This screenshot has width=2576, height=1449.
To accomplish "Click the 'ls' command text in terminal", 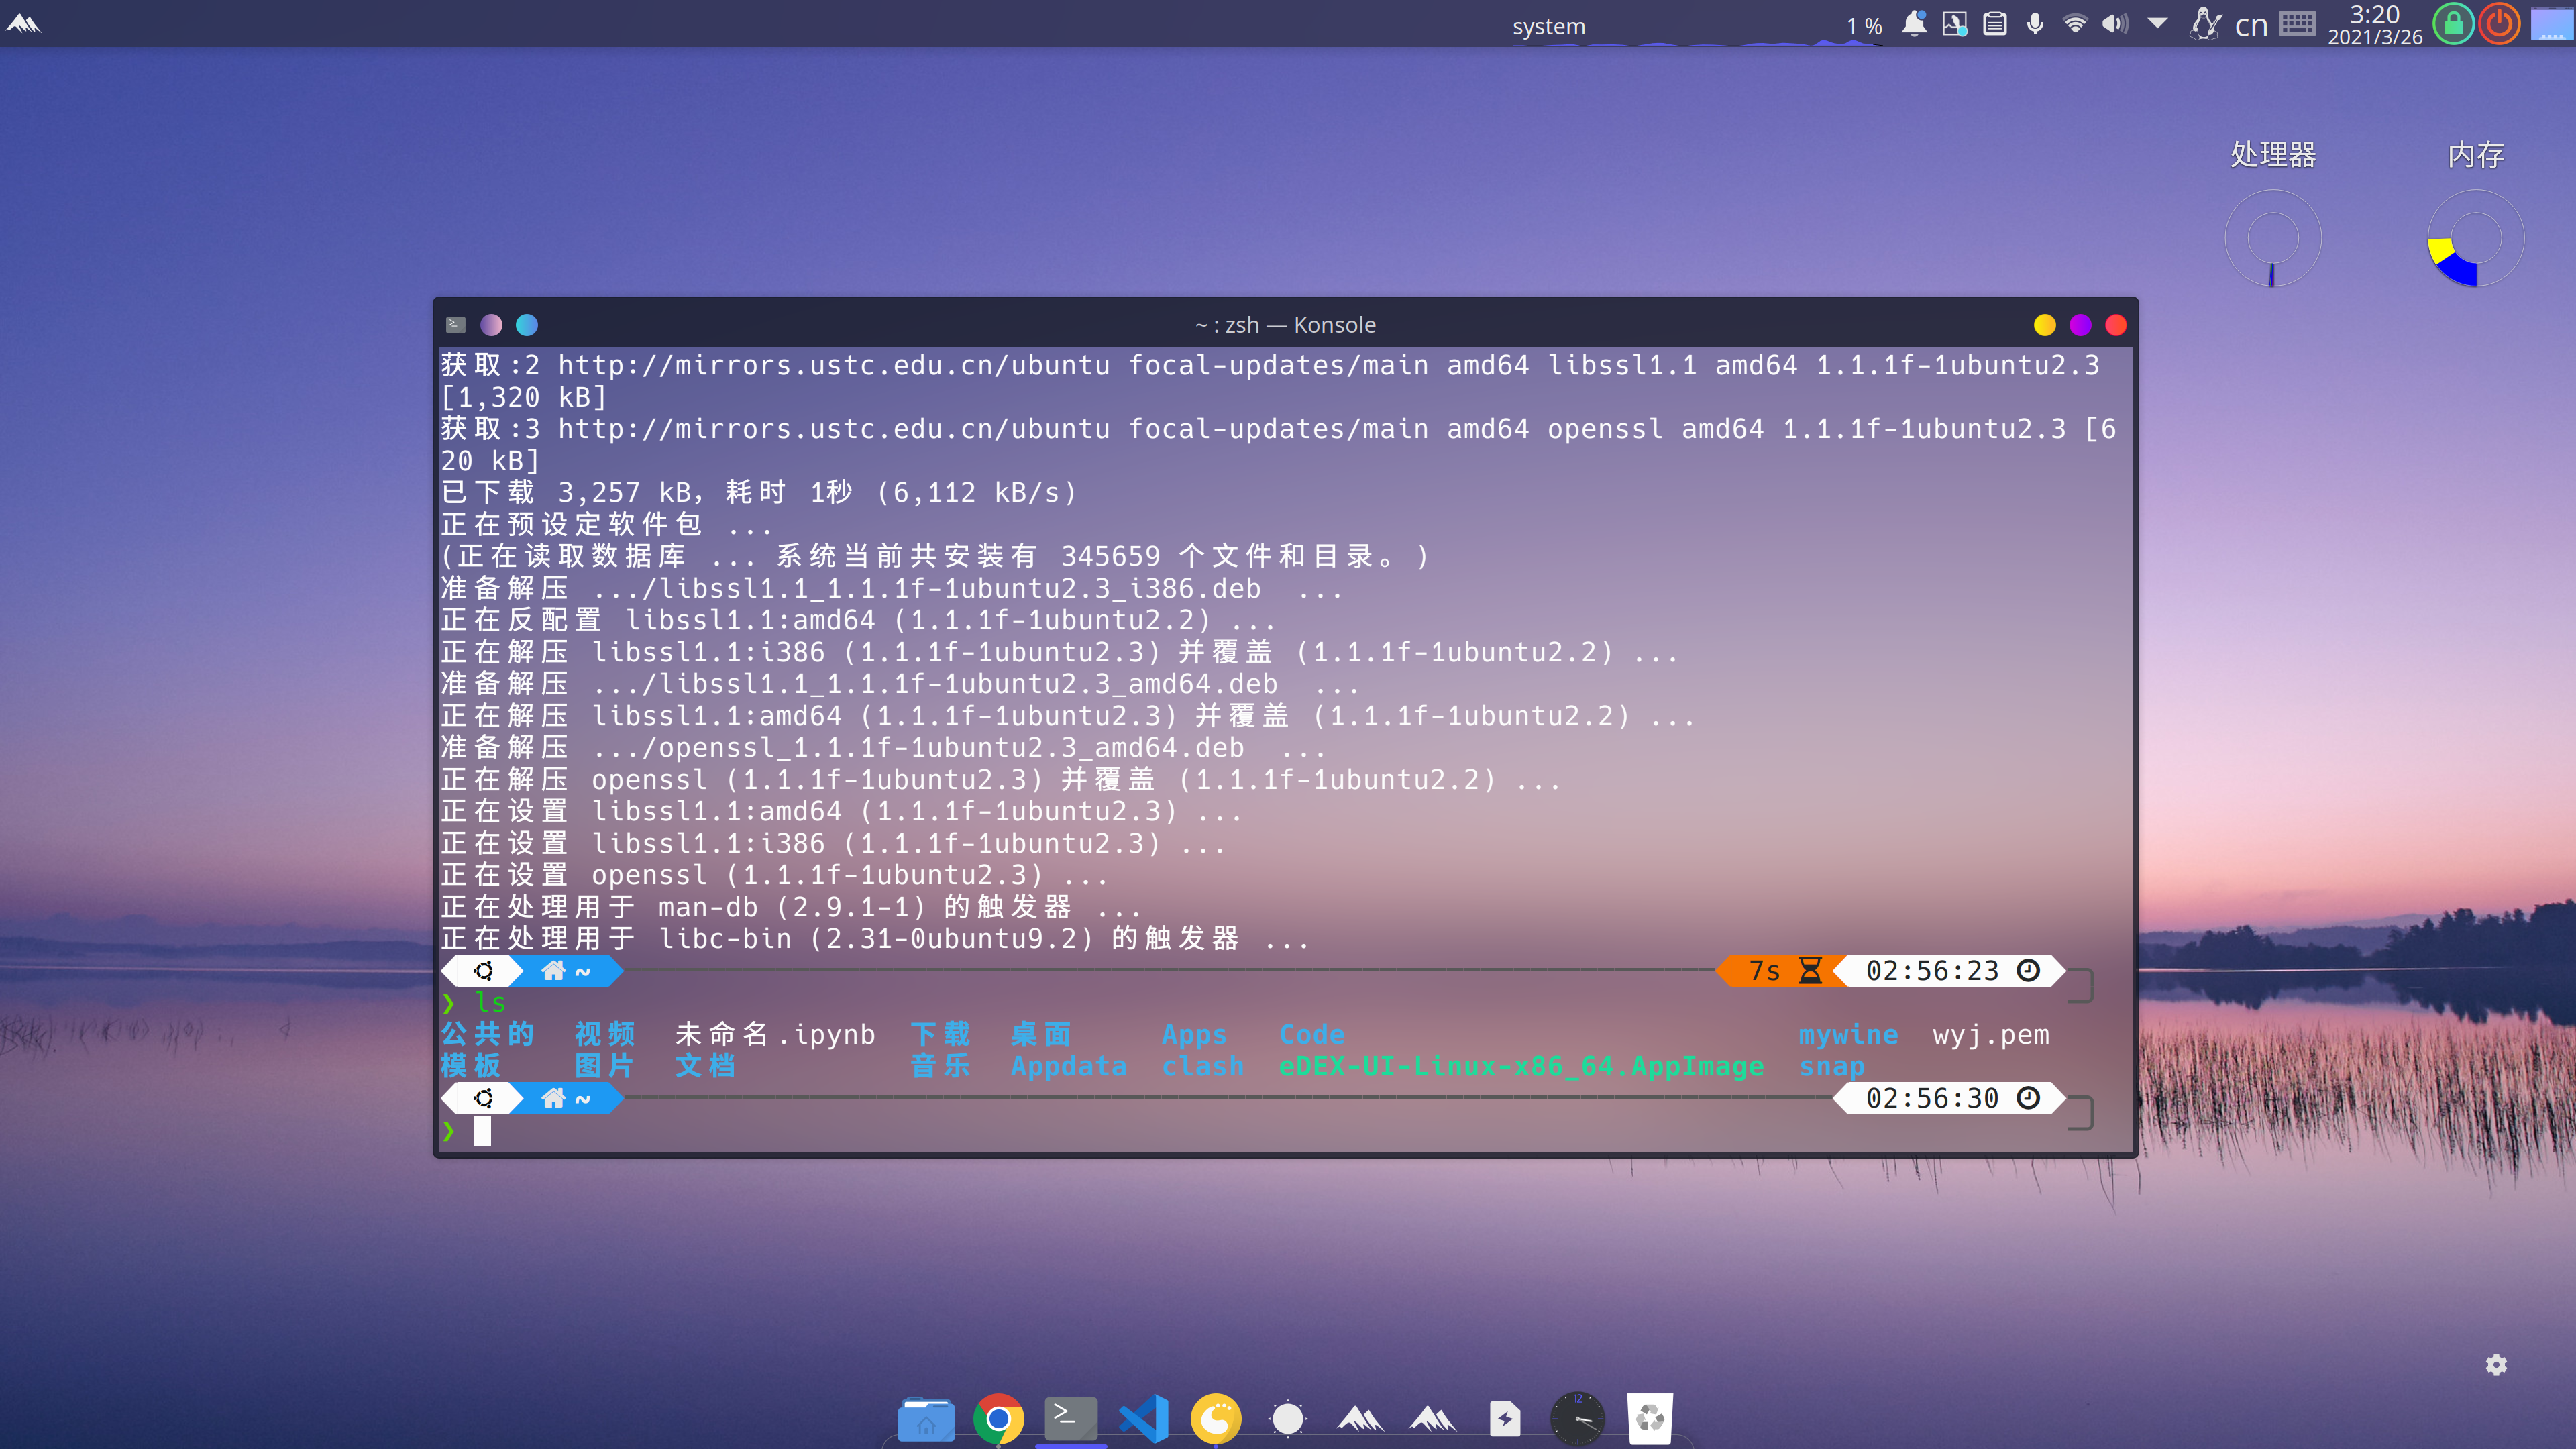I will (x=490, y=1002).
